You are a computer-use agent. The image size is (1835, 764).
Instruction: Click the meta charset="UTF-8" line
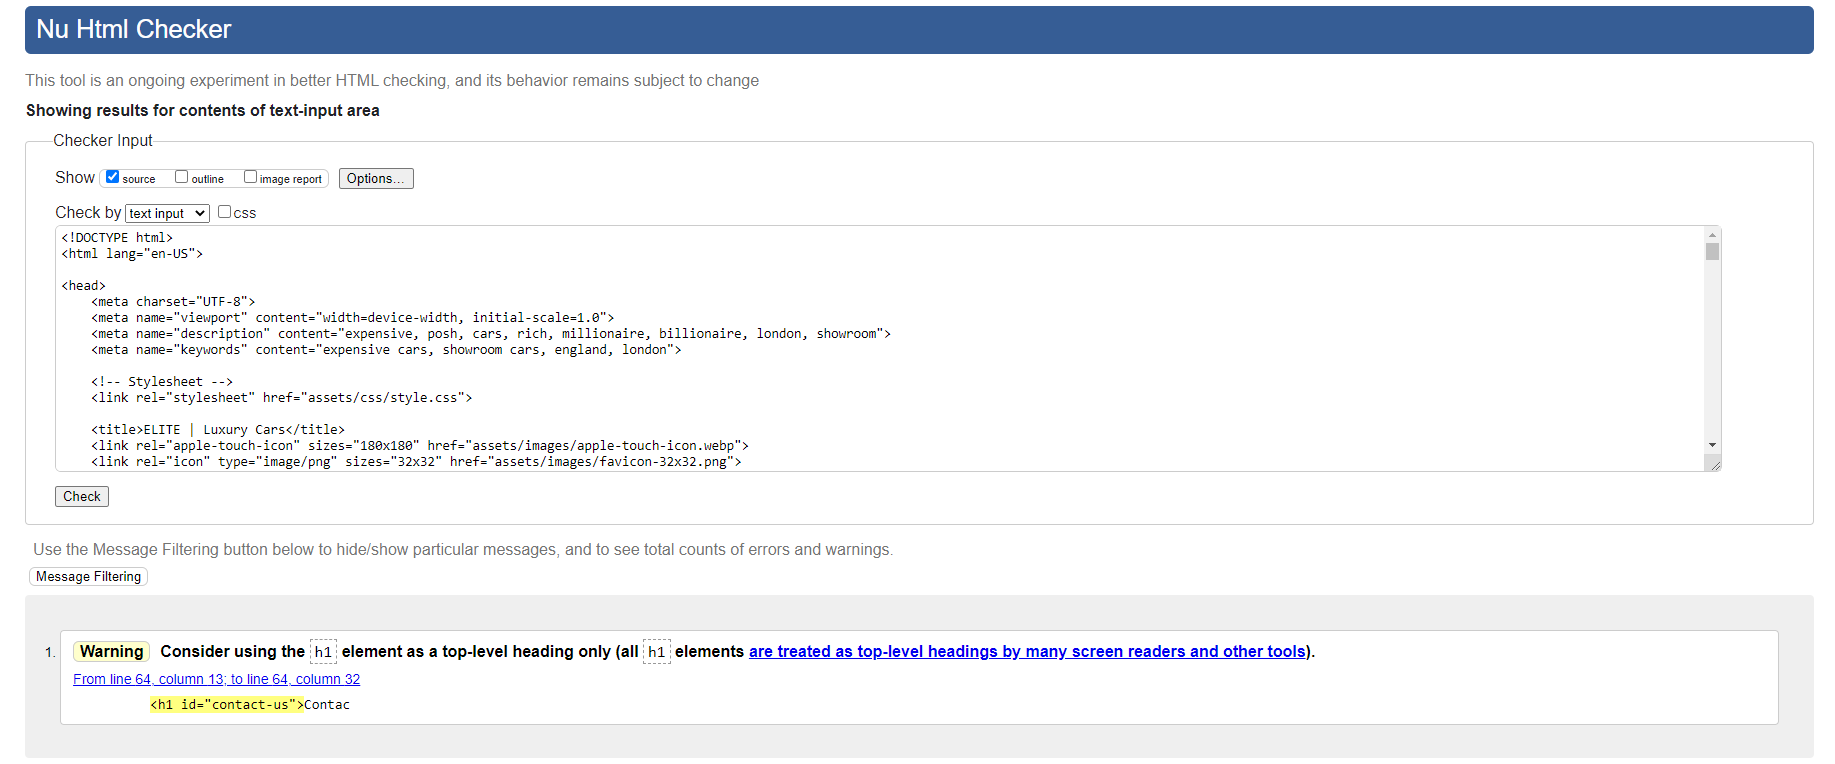[173, 301]
